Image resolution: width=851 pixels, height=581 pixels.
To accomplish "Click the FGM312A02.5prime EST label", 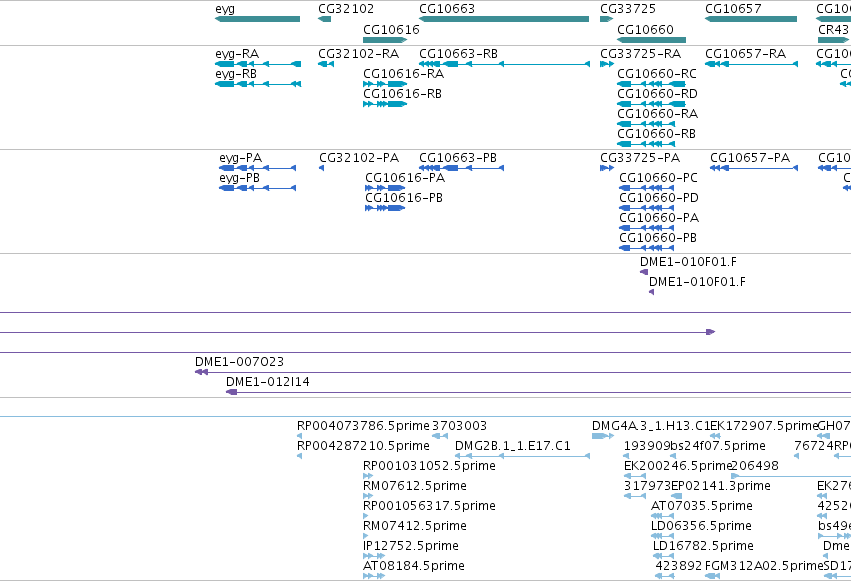I will 764,566.
